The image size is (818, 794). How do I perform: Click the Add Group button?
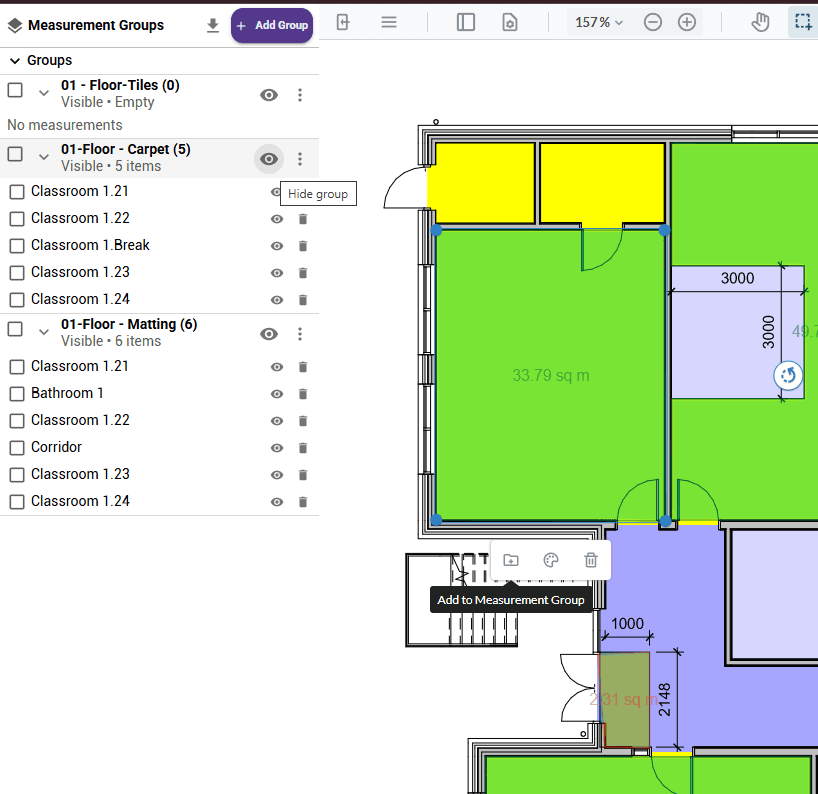coord(272,25)
